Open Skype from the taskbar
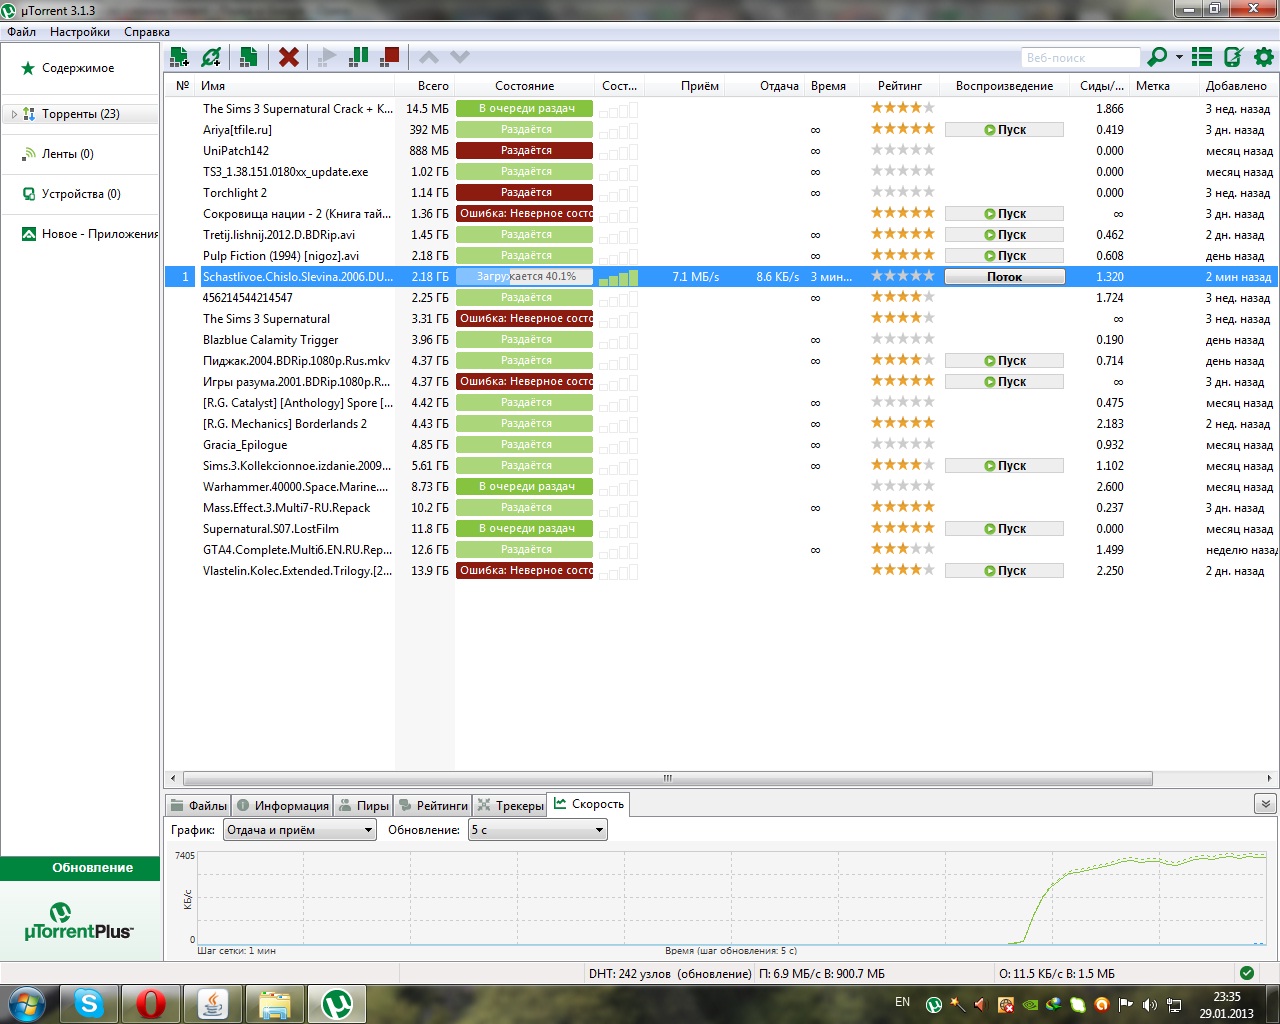 click(89, 1003)
